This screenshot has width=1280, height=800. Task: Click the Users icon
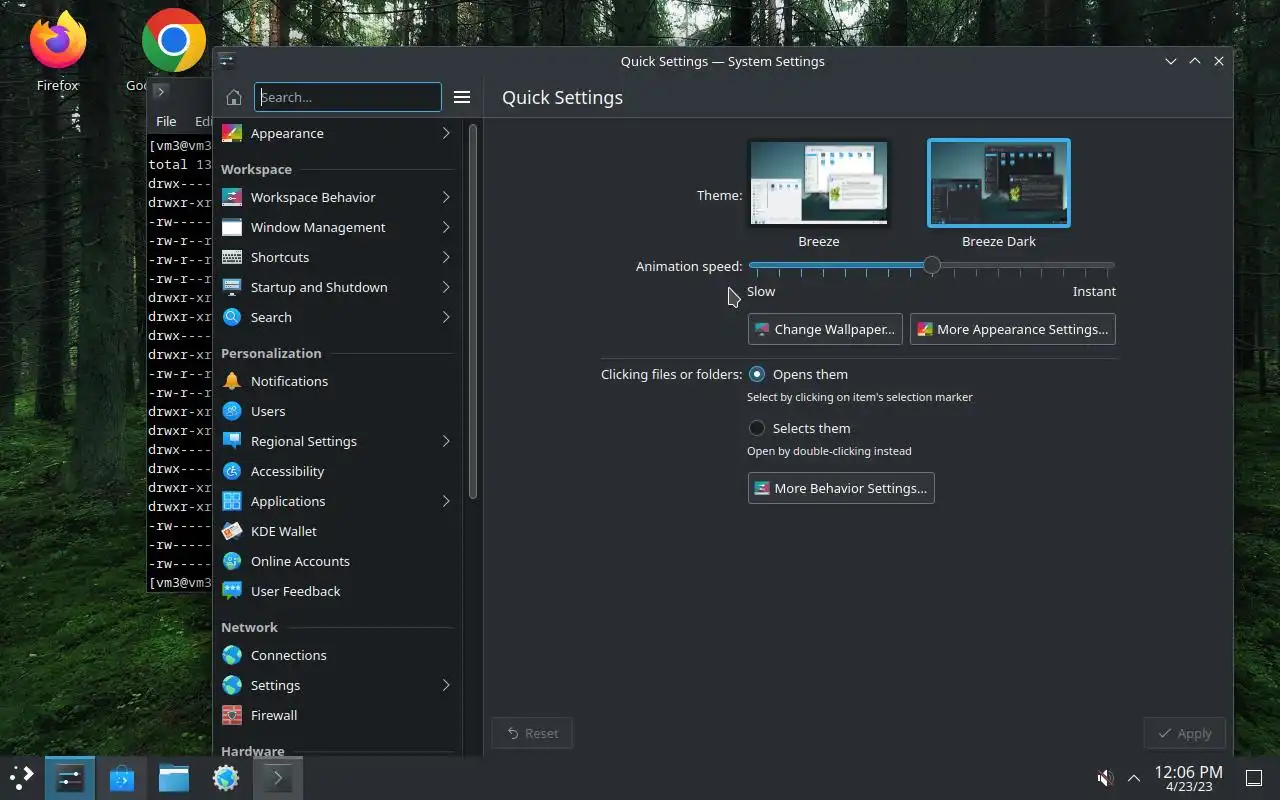point(232,411)
